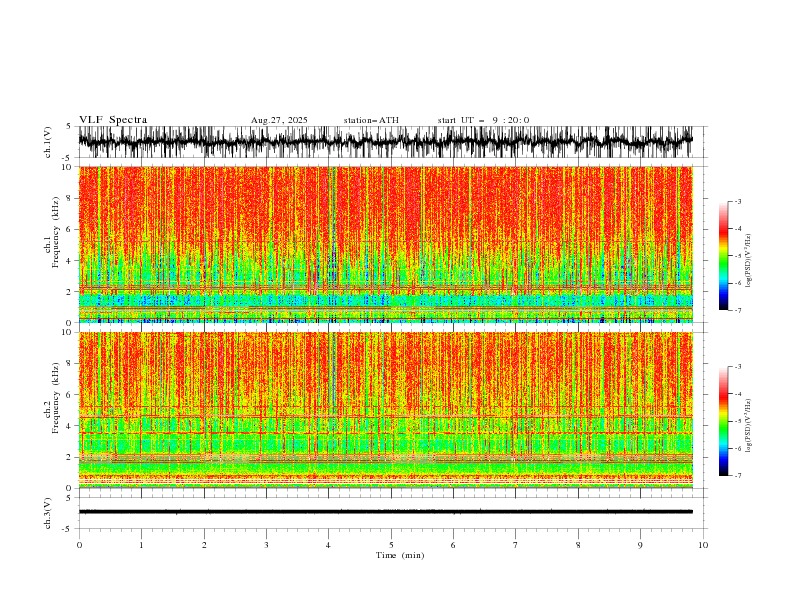Click the log(PSD) label beside ch.1 color bar
This screenshot has width=792, height=612.
[750, 261]
